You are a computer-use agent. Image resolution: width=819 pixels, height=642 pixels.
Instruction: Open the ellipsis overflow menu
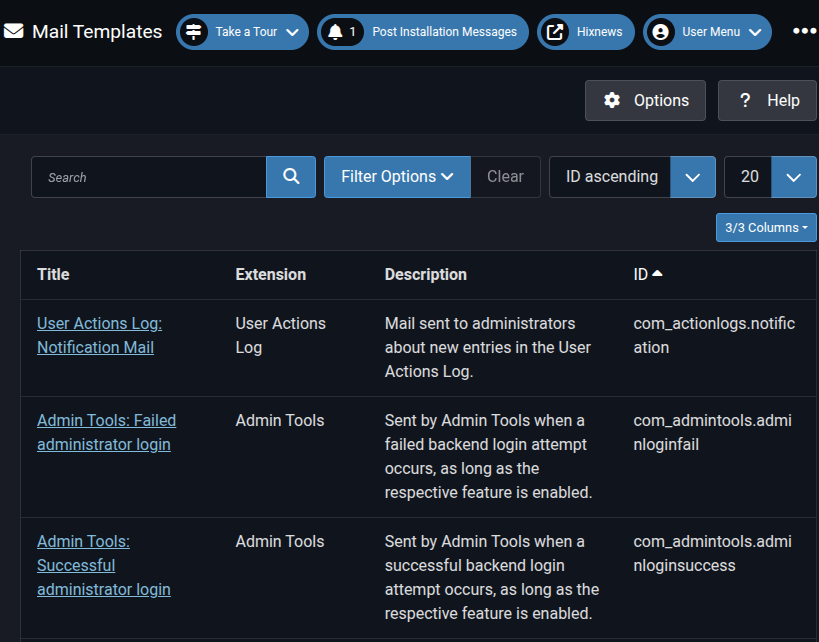pos(804,31)
